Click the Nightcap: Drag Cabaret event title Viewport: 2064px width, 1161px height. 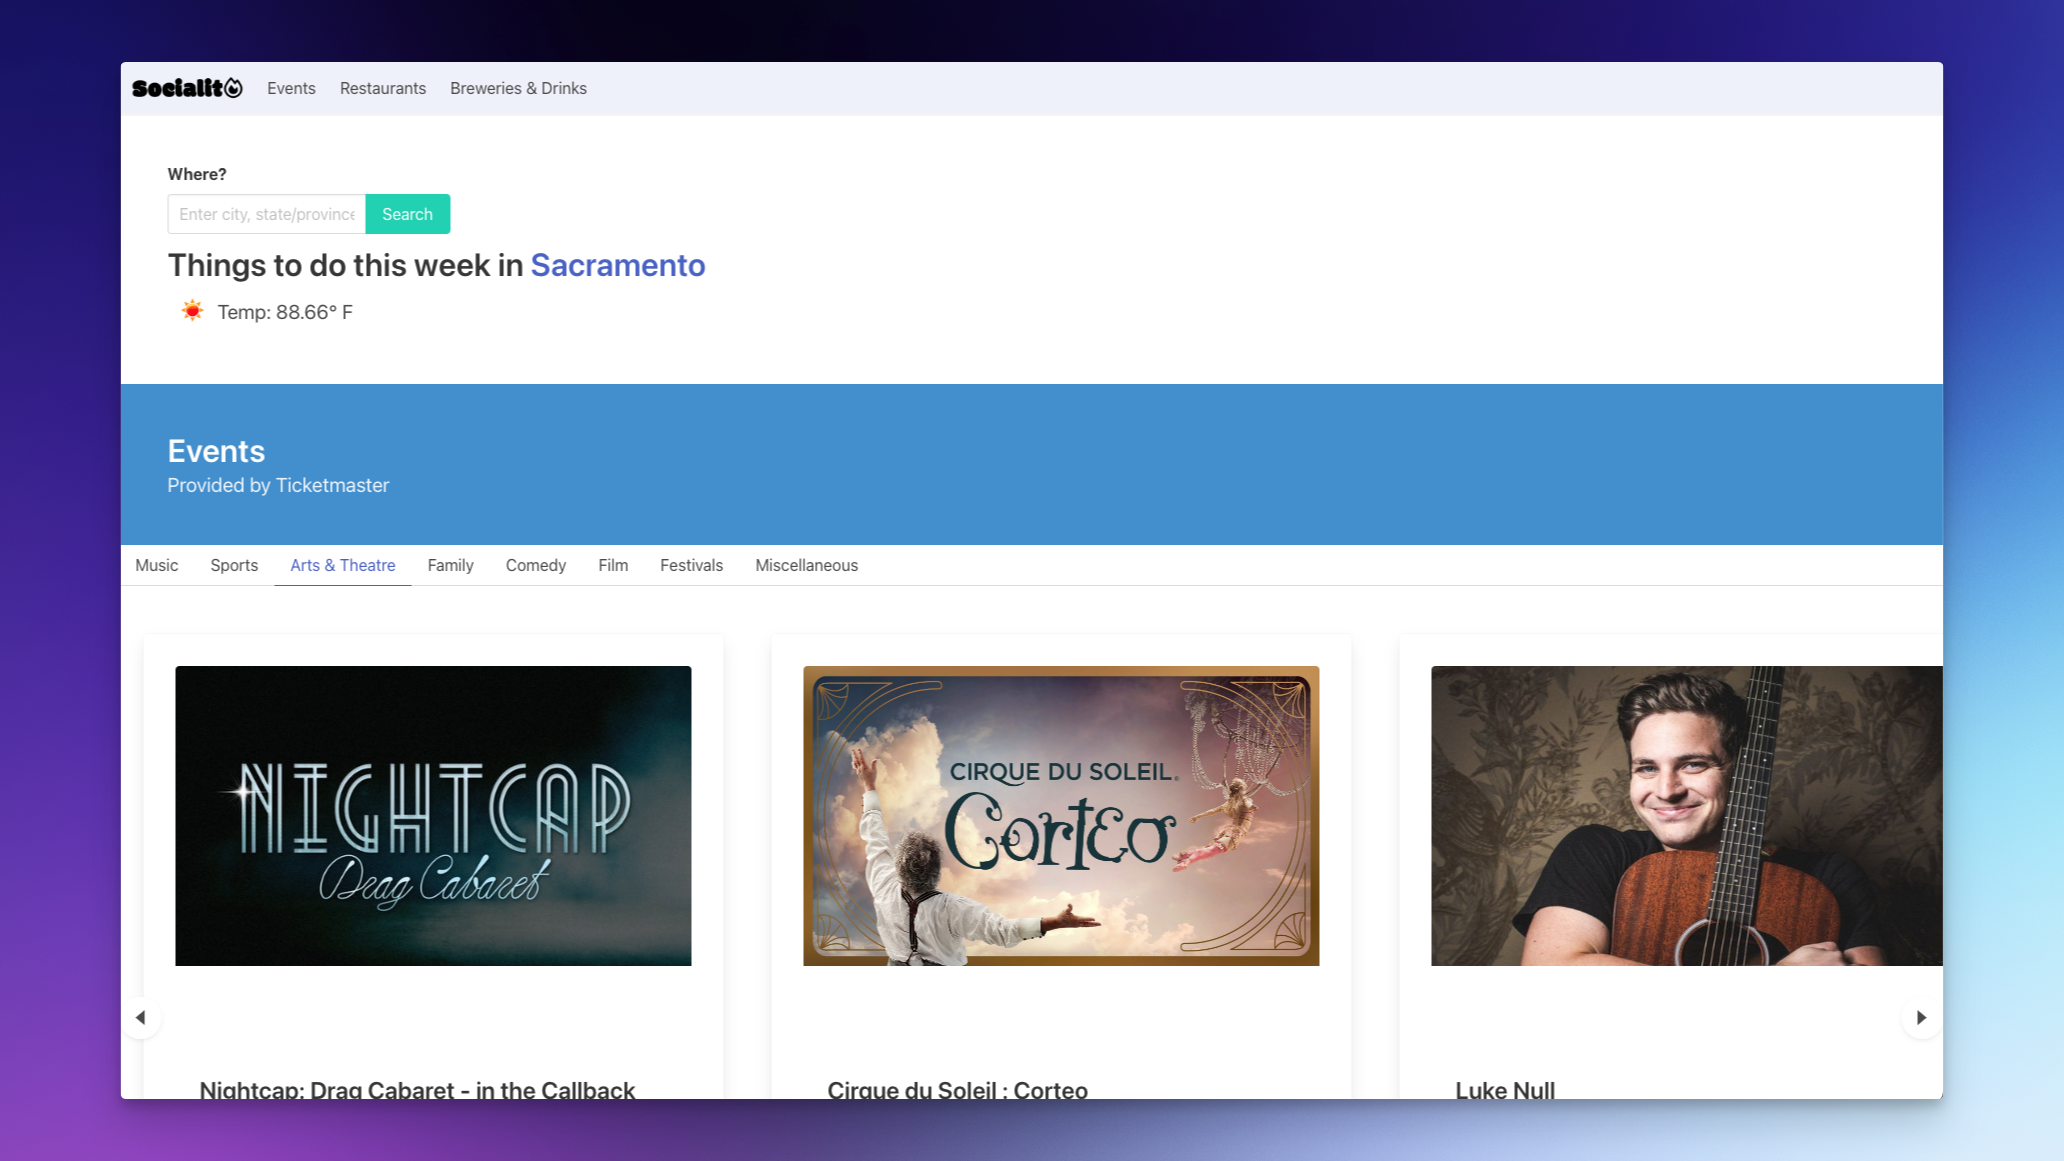tap(417, 1088)
